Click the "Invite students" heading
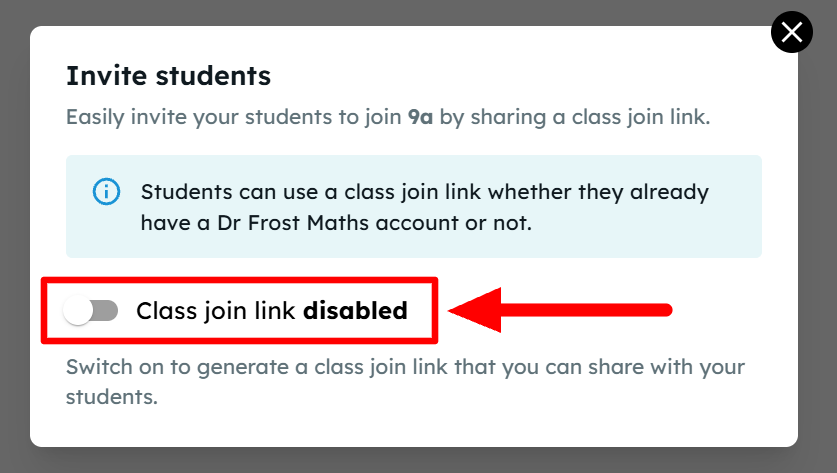 coord(168,75)
